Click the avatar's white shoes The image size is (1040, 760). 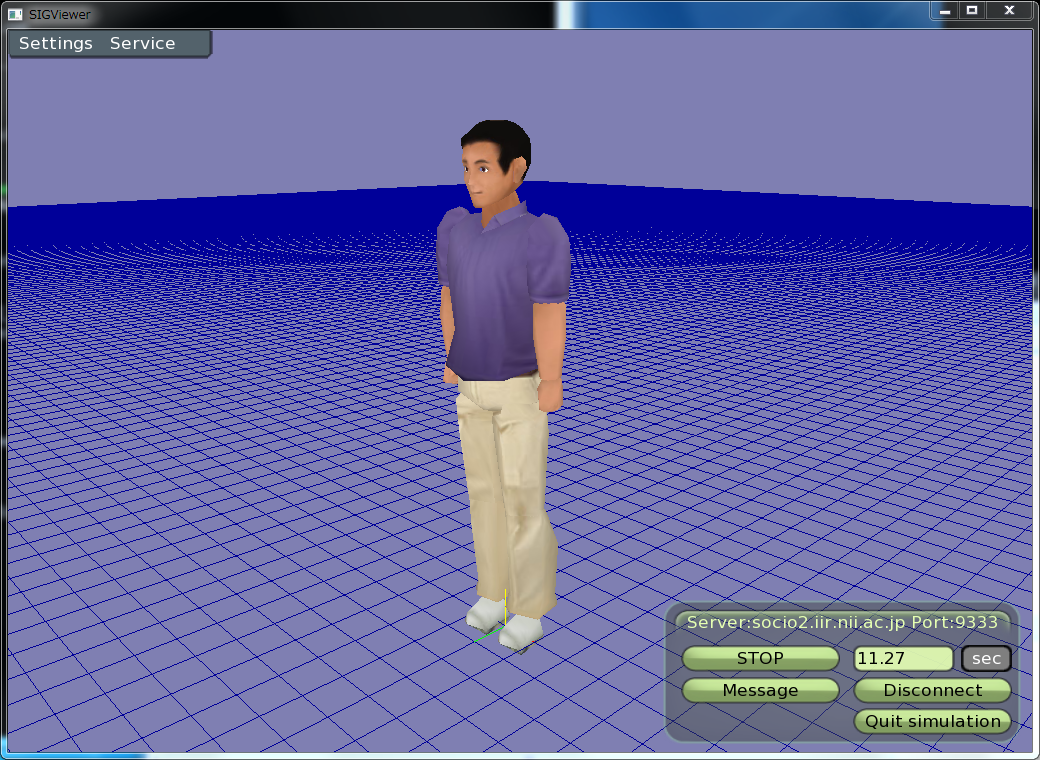(x=505, y=620)
